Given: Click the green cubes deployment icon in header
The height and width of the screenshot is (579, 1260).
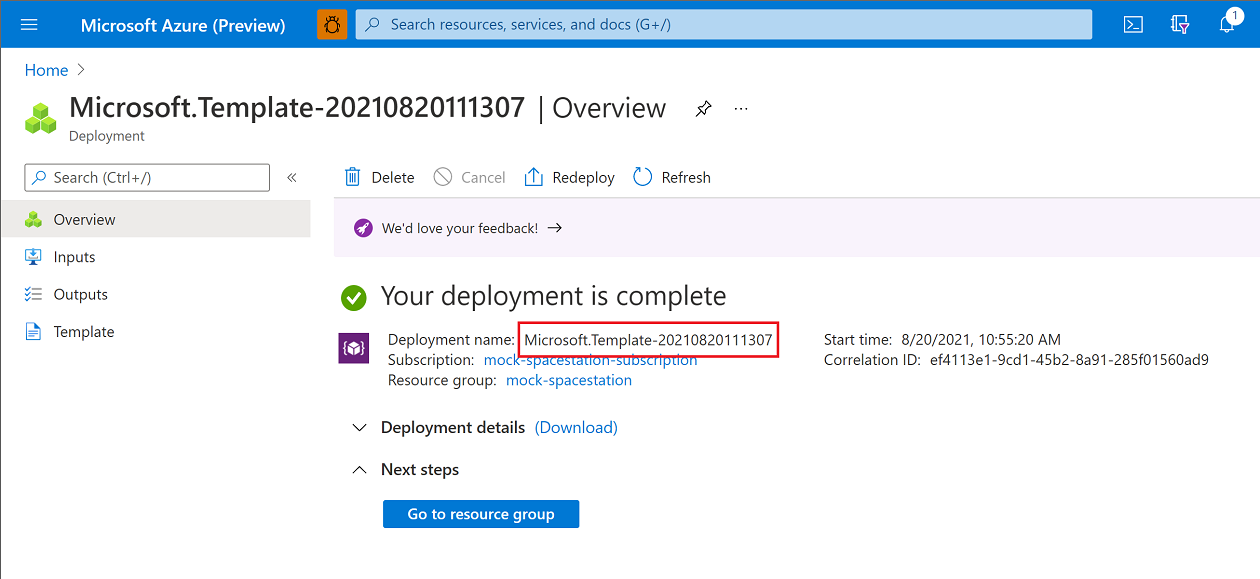Looking at the screenshot, I should point(41,118).
